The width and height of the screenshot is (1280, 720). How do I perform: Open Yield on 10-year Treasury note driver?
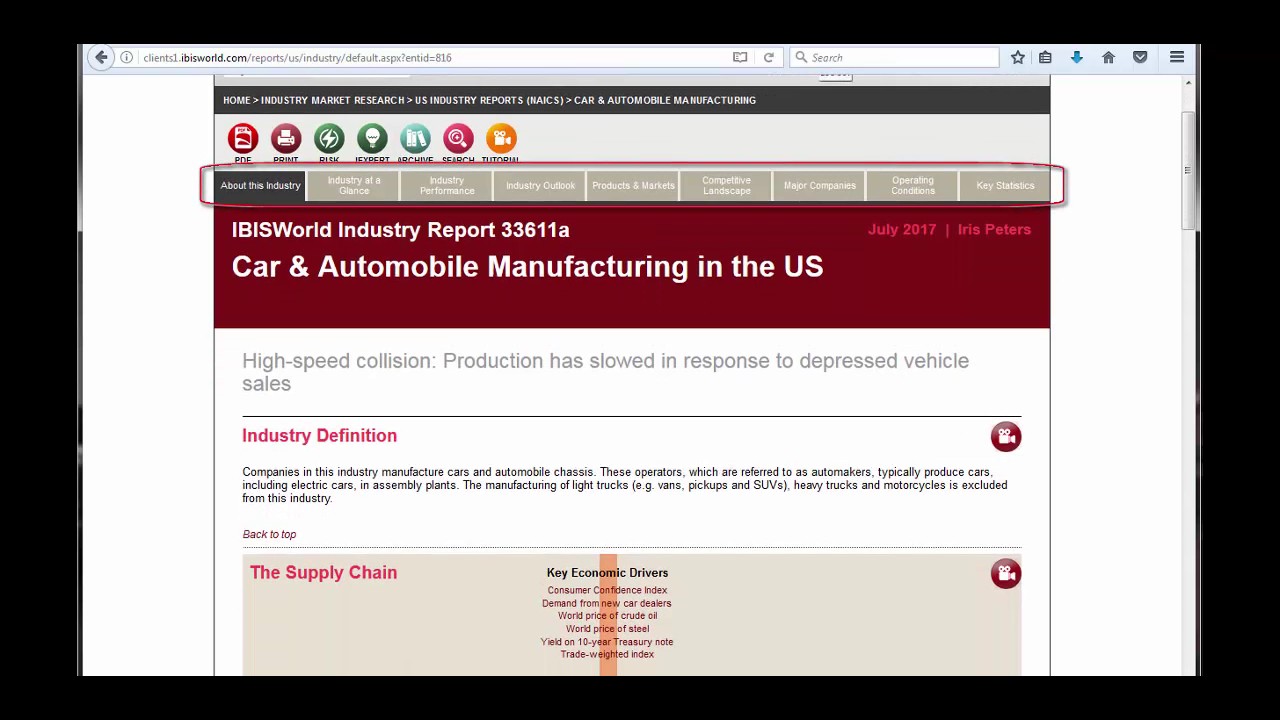tap(607, 642)
